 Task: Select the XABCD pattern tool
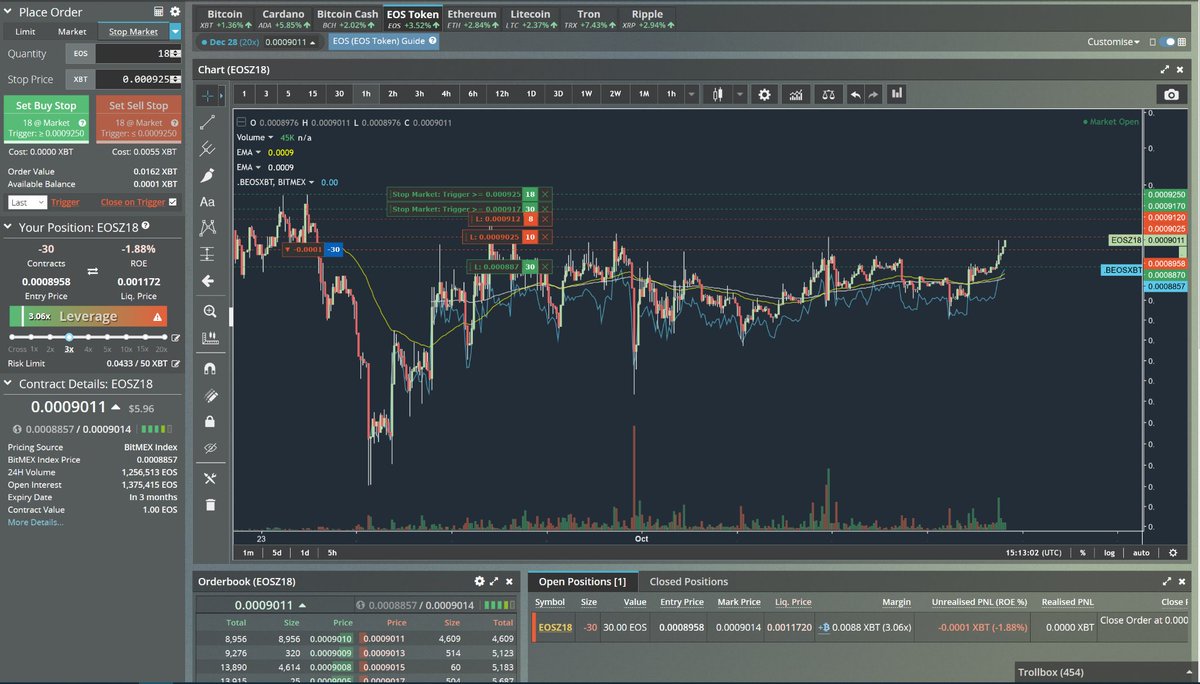(208, 228)
